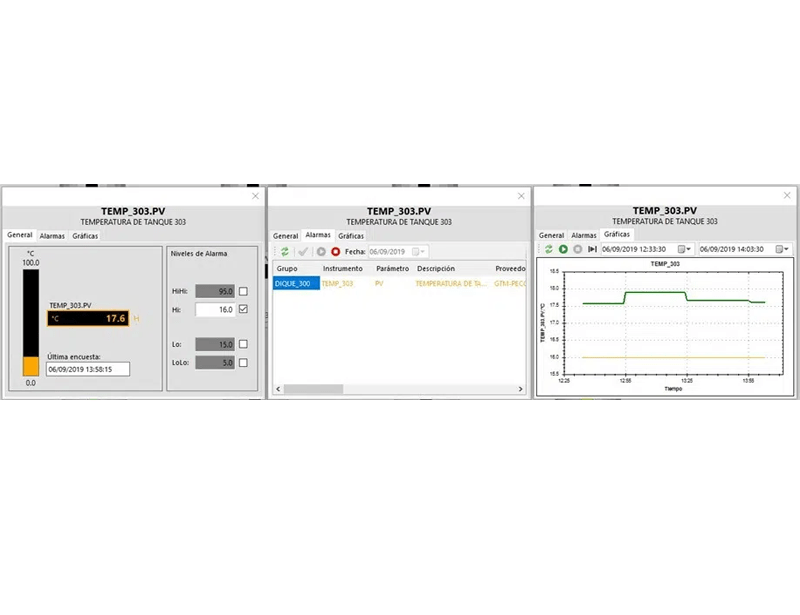The image size is (800, 615).
Task: Enable the HiHi alarm level checkbox
Action: pyautogui.click(x=243, y=291)
